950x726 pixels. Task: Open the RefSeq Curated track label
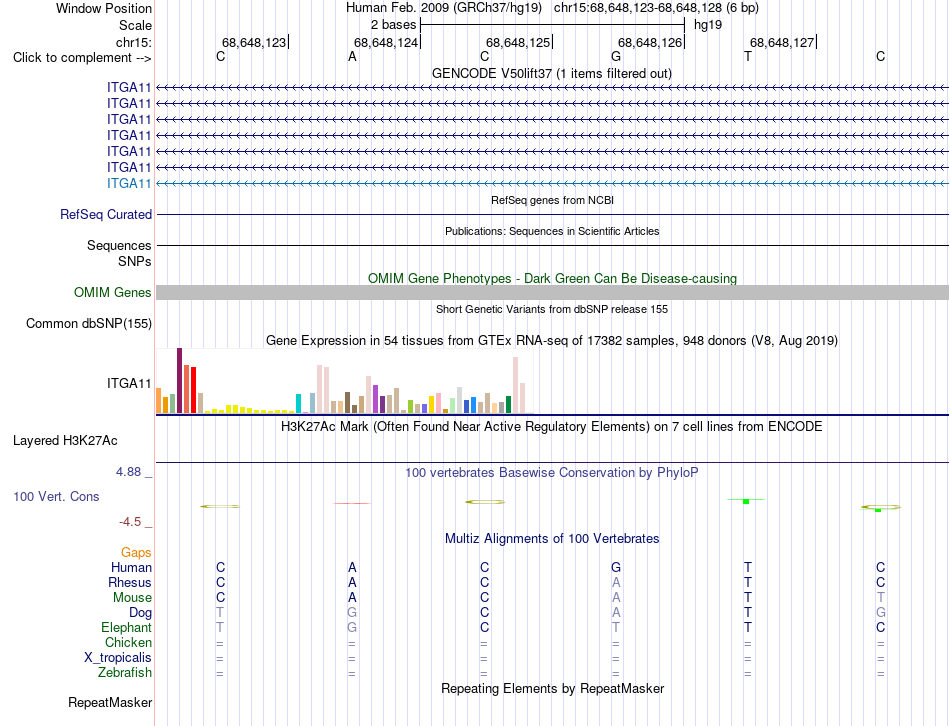106,215
